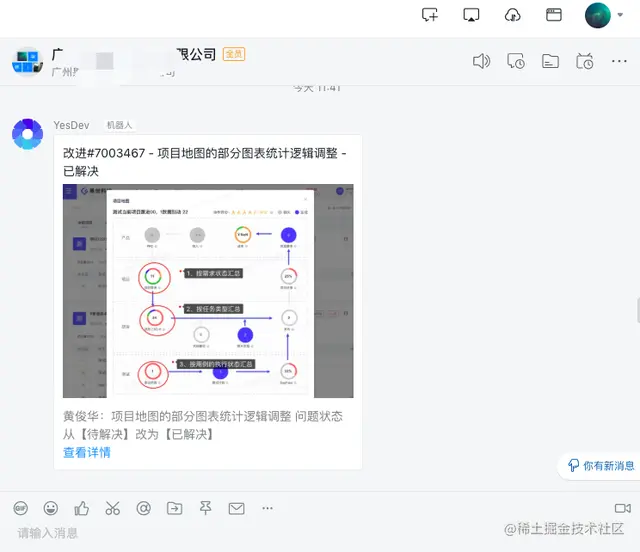
Task: Click the cloud download icon
Action: [512, 15]
